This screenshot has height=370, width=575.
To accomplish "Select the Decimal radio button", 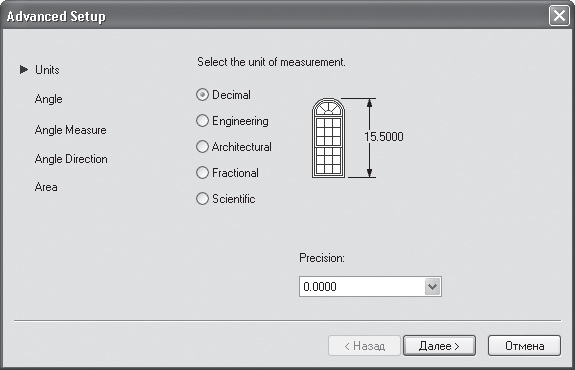I will [202, 95].
